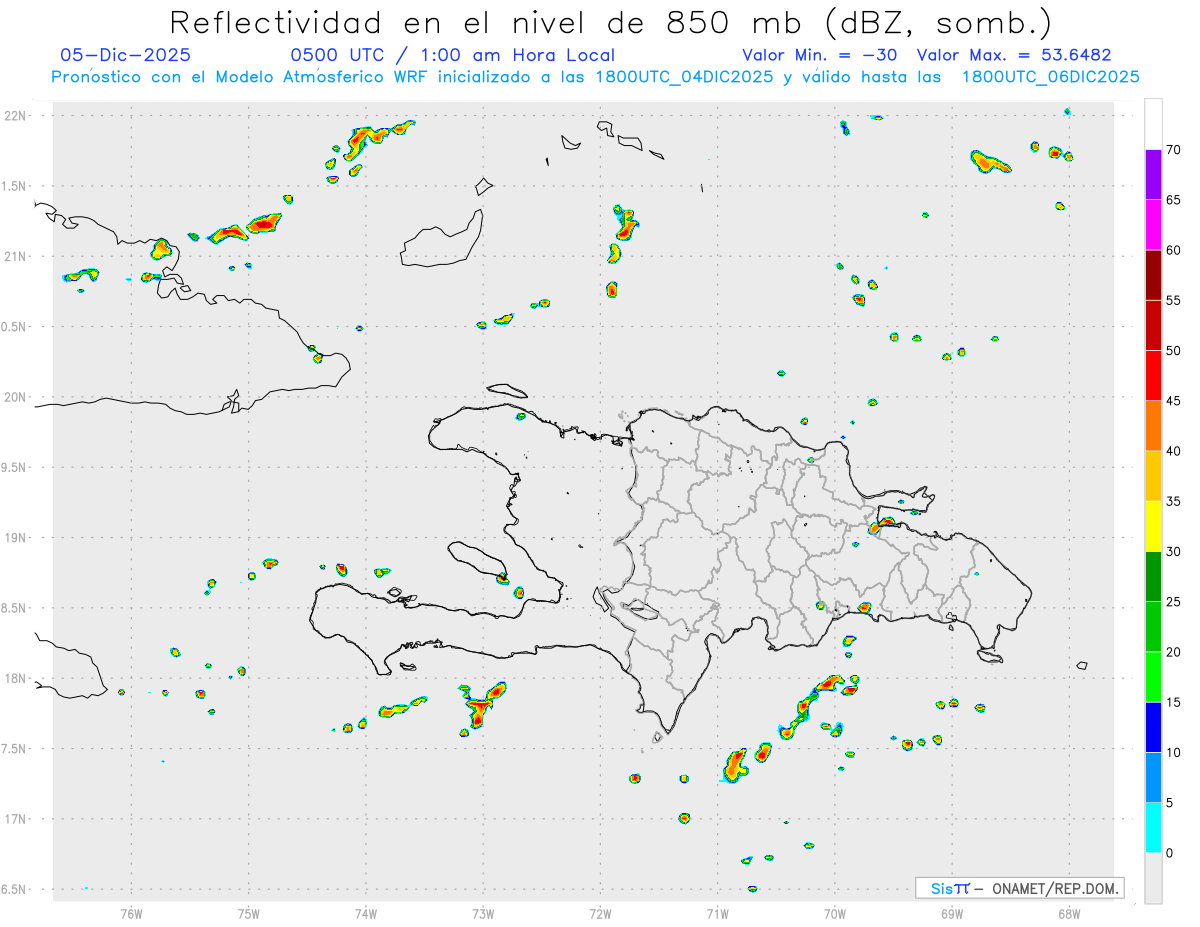Click the colorbar label '50'
This screenshot has width=1200, height=927.
1174,351
